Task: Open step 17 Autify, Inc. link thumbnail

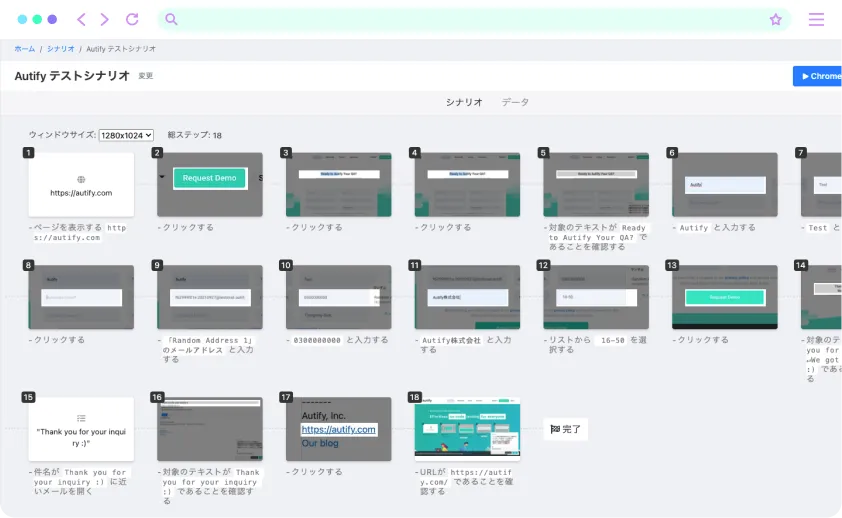Action: point(339,429)
